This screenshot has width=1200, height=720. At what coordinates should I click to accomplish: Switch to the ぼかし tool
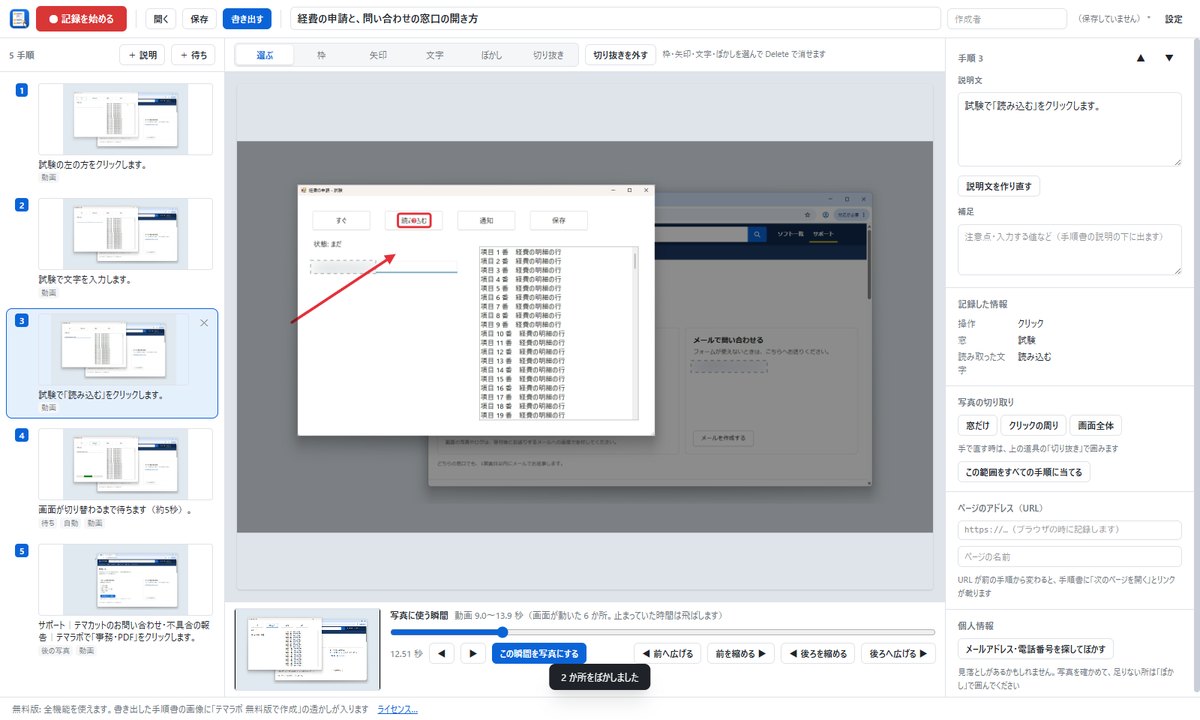click(491, 55)
